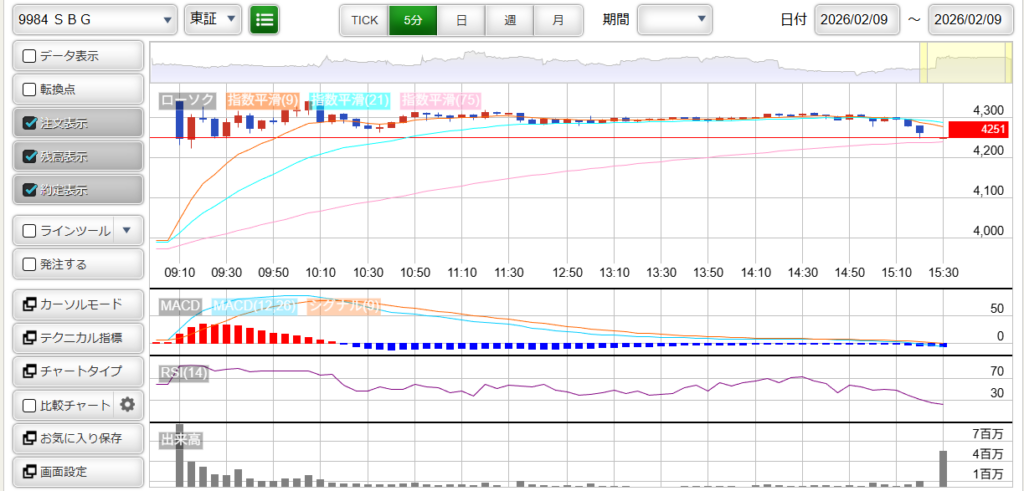Click the green list icon button
Screen dimensions: 1024x491
coord(264,19)
